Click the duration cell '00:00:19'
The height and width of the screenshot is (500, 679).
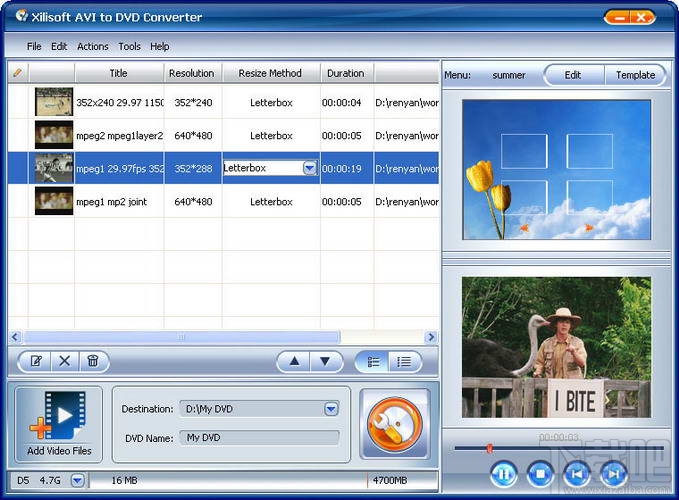tap(342, 168)
